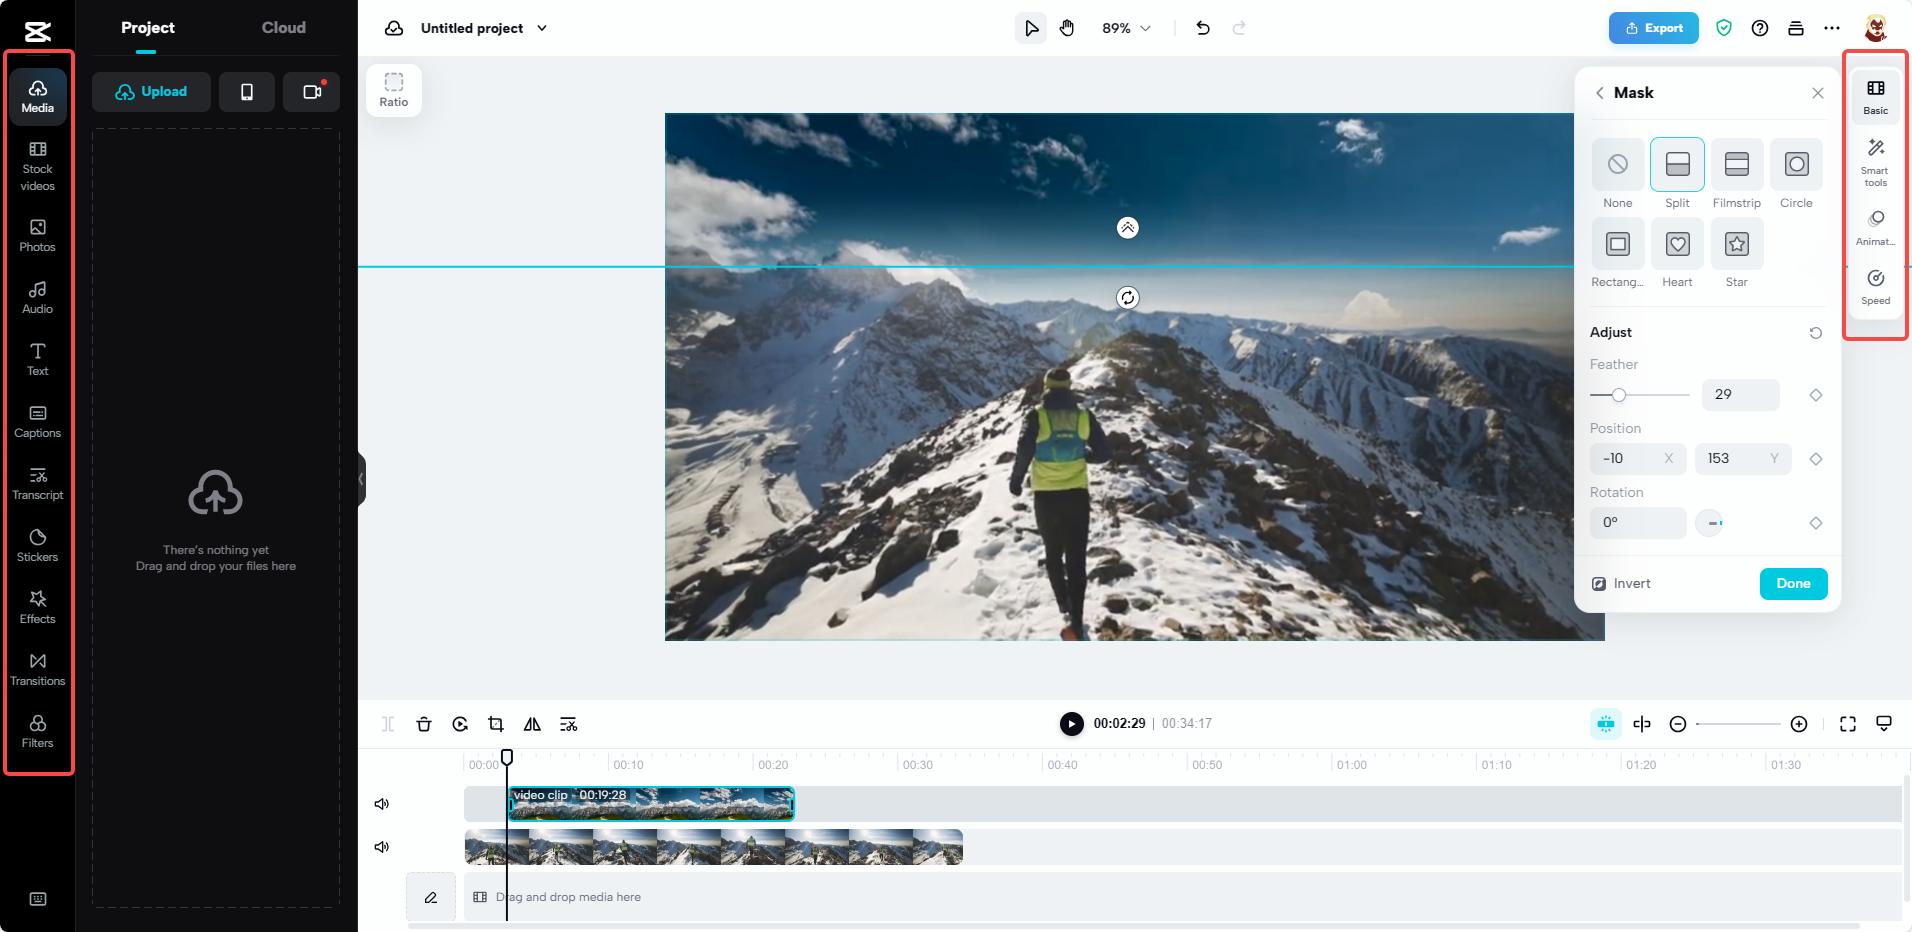This screenshot has width=1912, height=932.
Task: Open the Stock videos panel
Action: [38, 166]
